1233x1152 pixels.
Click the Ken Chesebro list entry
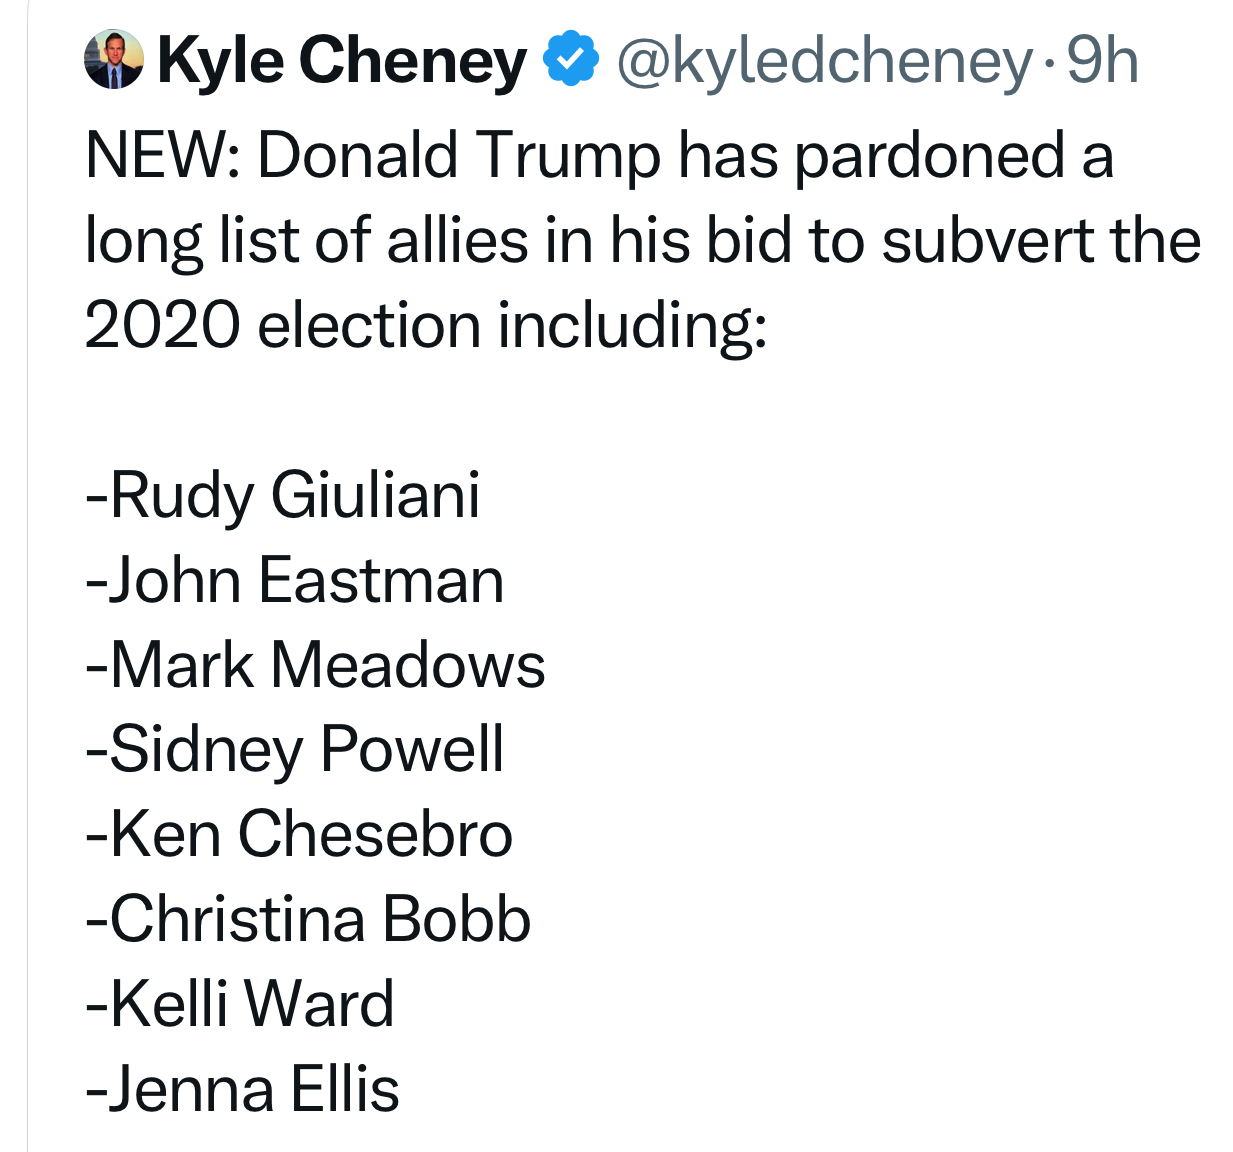coord(300,834)
